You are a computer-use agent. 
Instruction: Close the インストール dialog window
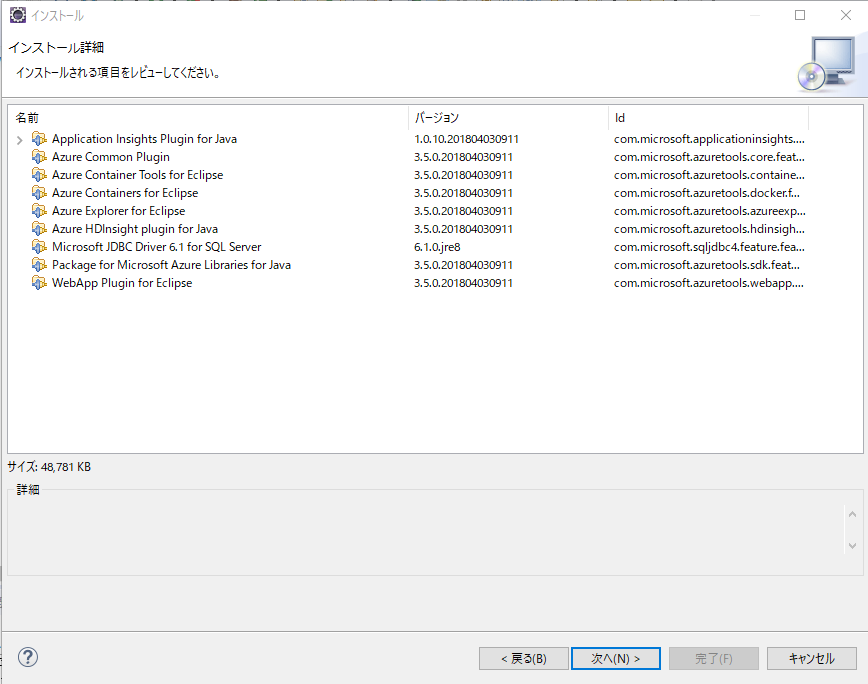[846, 15]
